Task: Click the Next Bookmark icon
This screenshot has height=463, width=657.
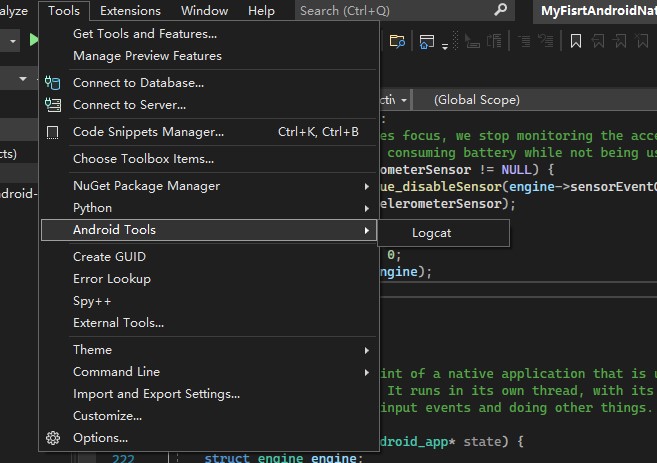Action: click(620, 41)
